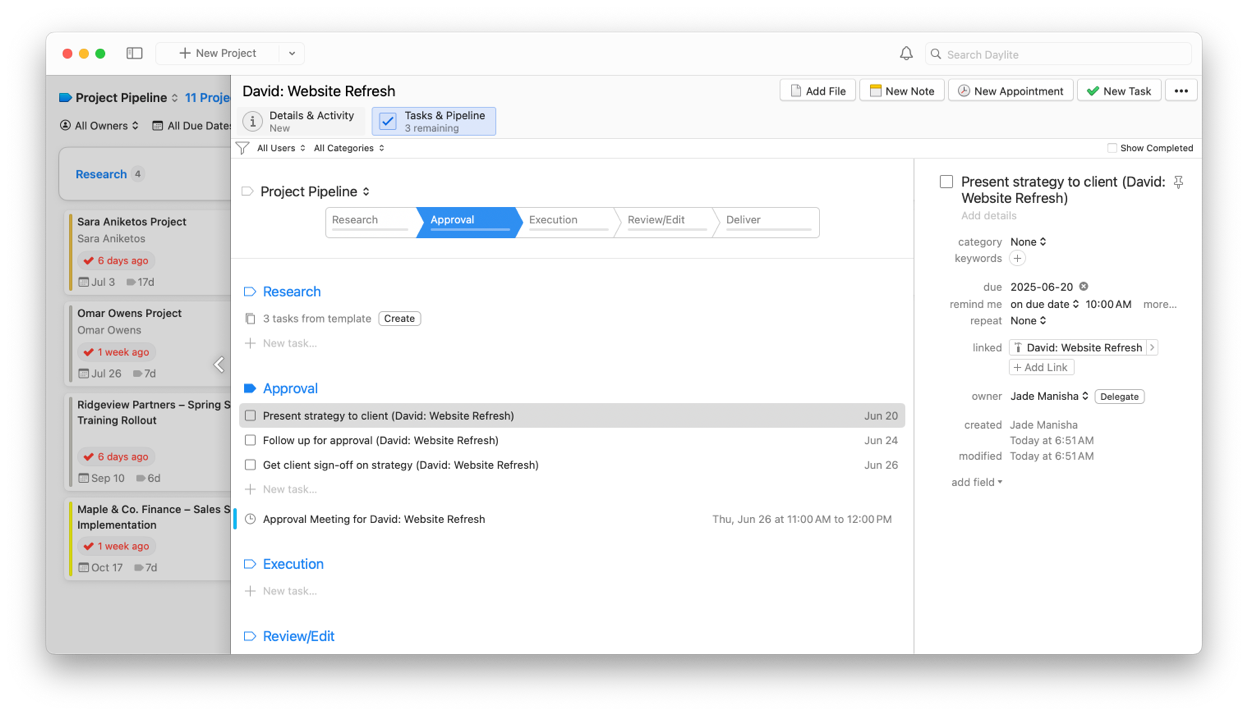Screen dimensions: 1248x715
Task: Open the three-dots more options button
Action: [1181, 91]
